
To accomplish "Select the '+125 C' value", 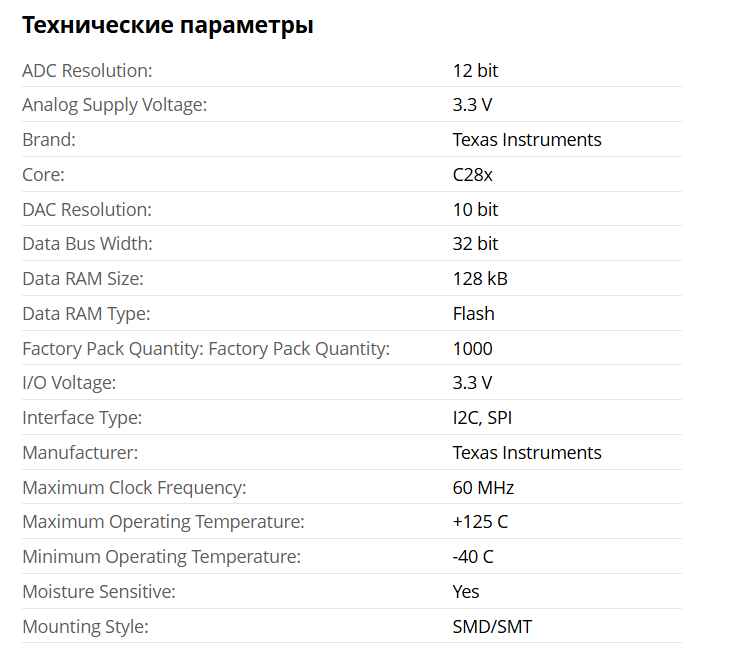I will click(480, 522).
